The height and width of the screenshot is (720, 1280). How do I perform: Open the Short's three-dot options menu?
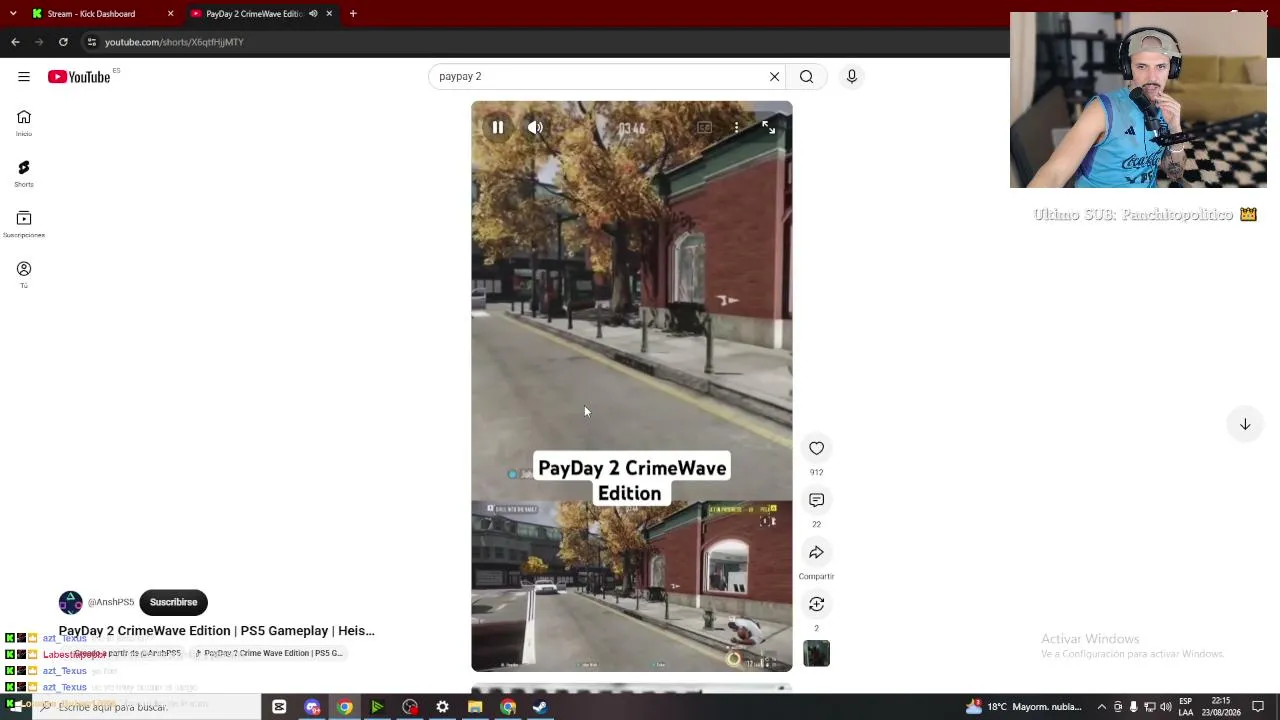coord(736,128)
